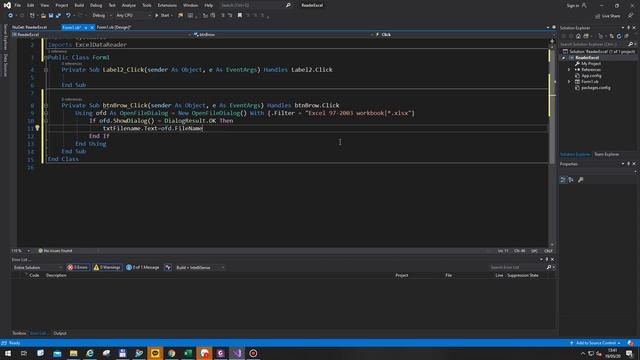
Task: Collapse the btnBrow_Click Sub code block
Action: click(x=46, y=105)
